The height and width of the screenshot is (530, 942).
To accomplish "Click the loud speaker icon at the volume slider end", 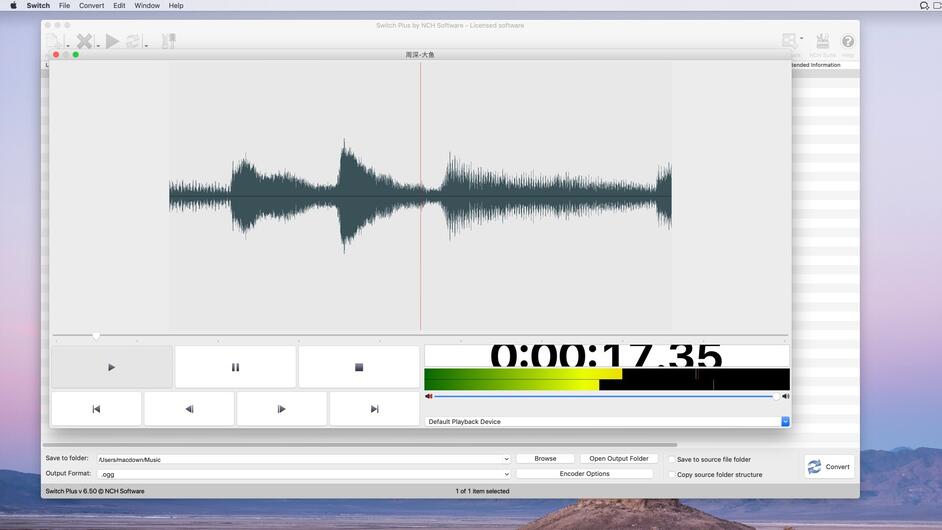I will point(785,396).
